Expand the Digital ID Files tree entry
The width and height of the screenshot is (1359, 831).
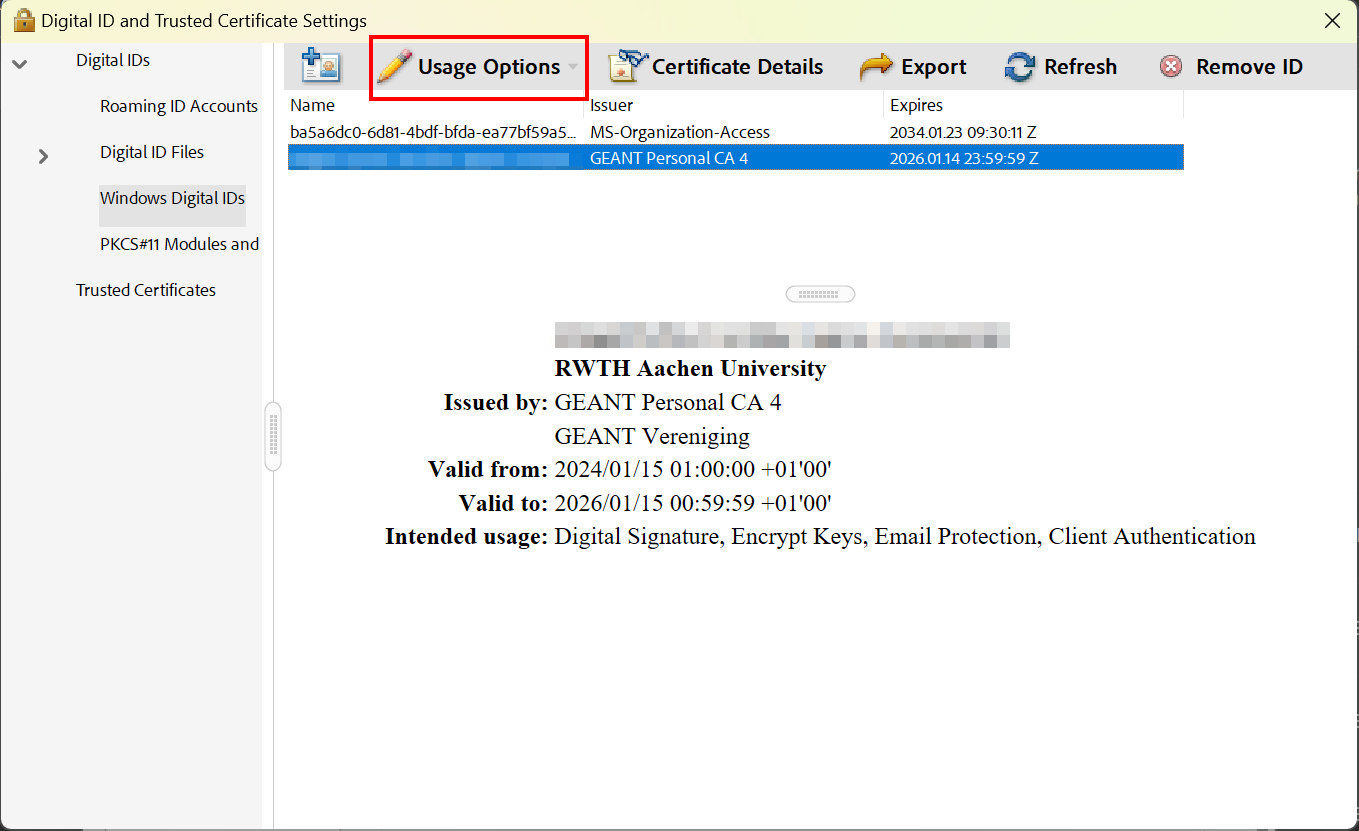click(42, 156)
